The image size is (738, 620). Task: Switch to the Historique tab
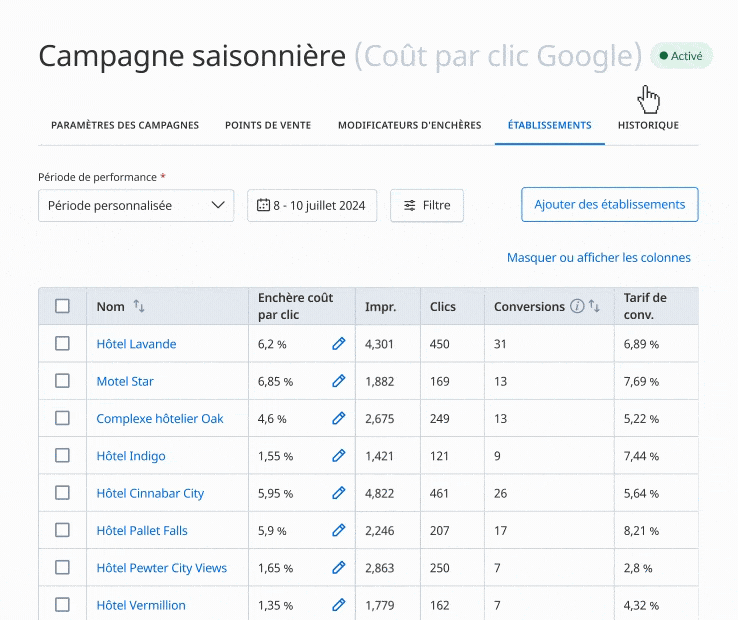pos(648,126)
